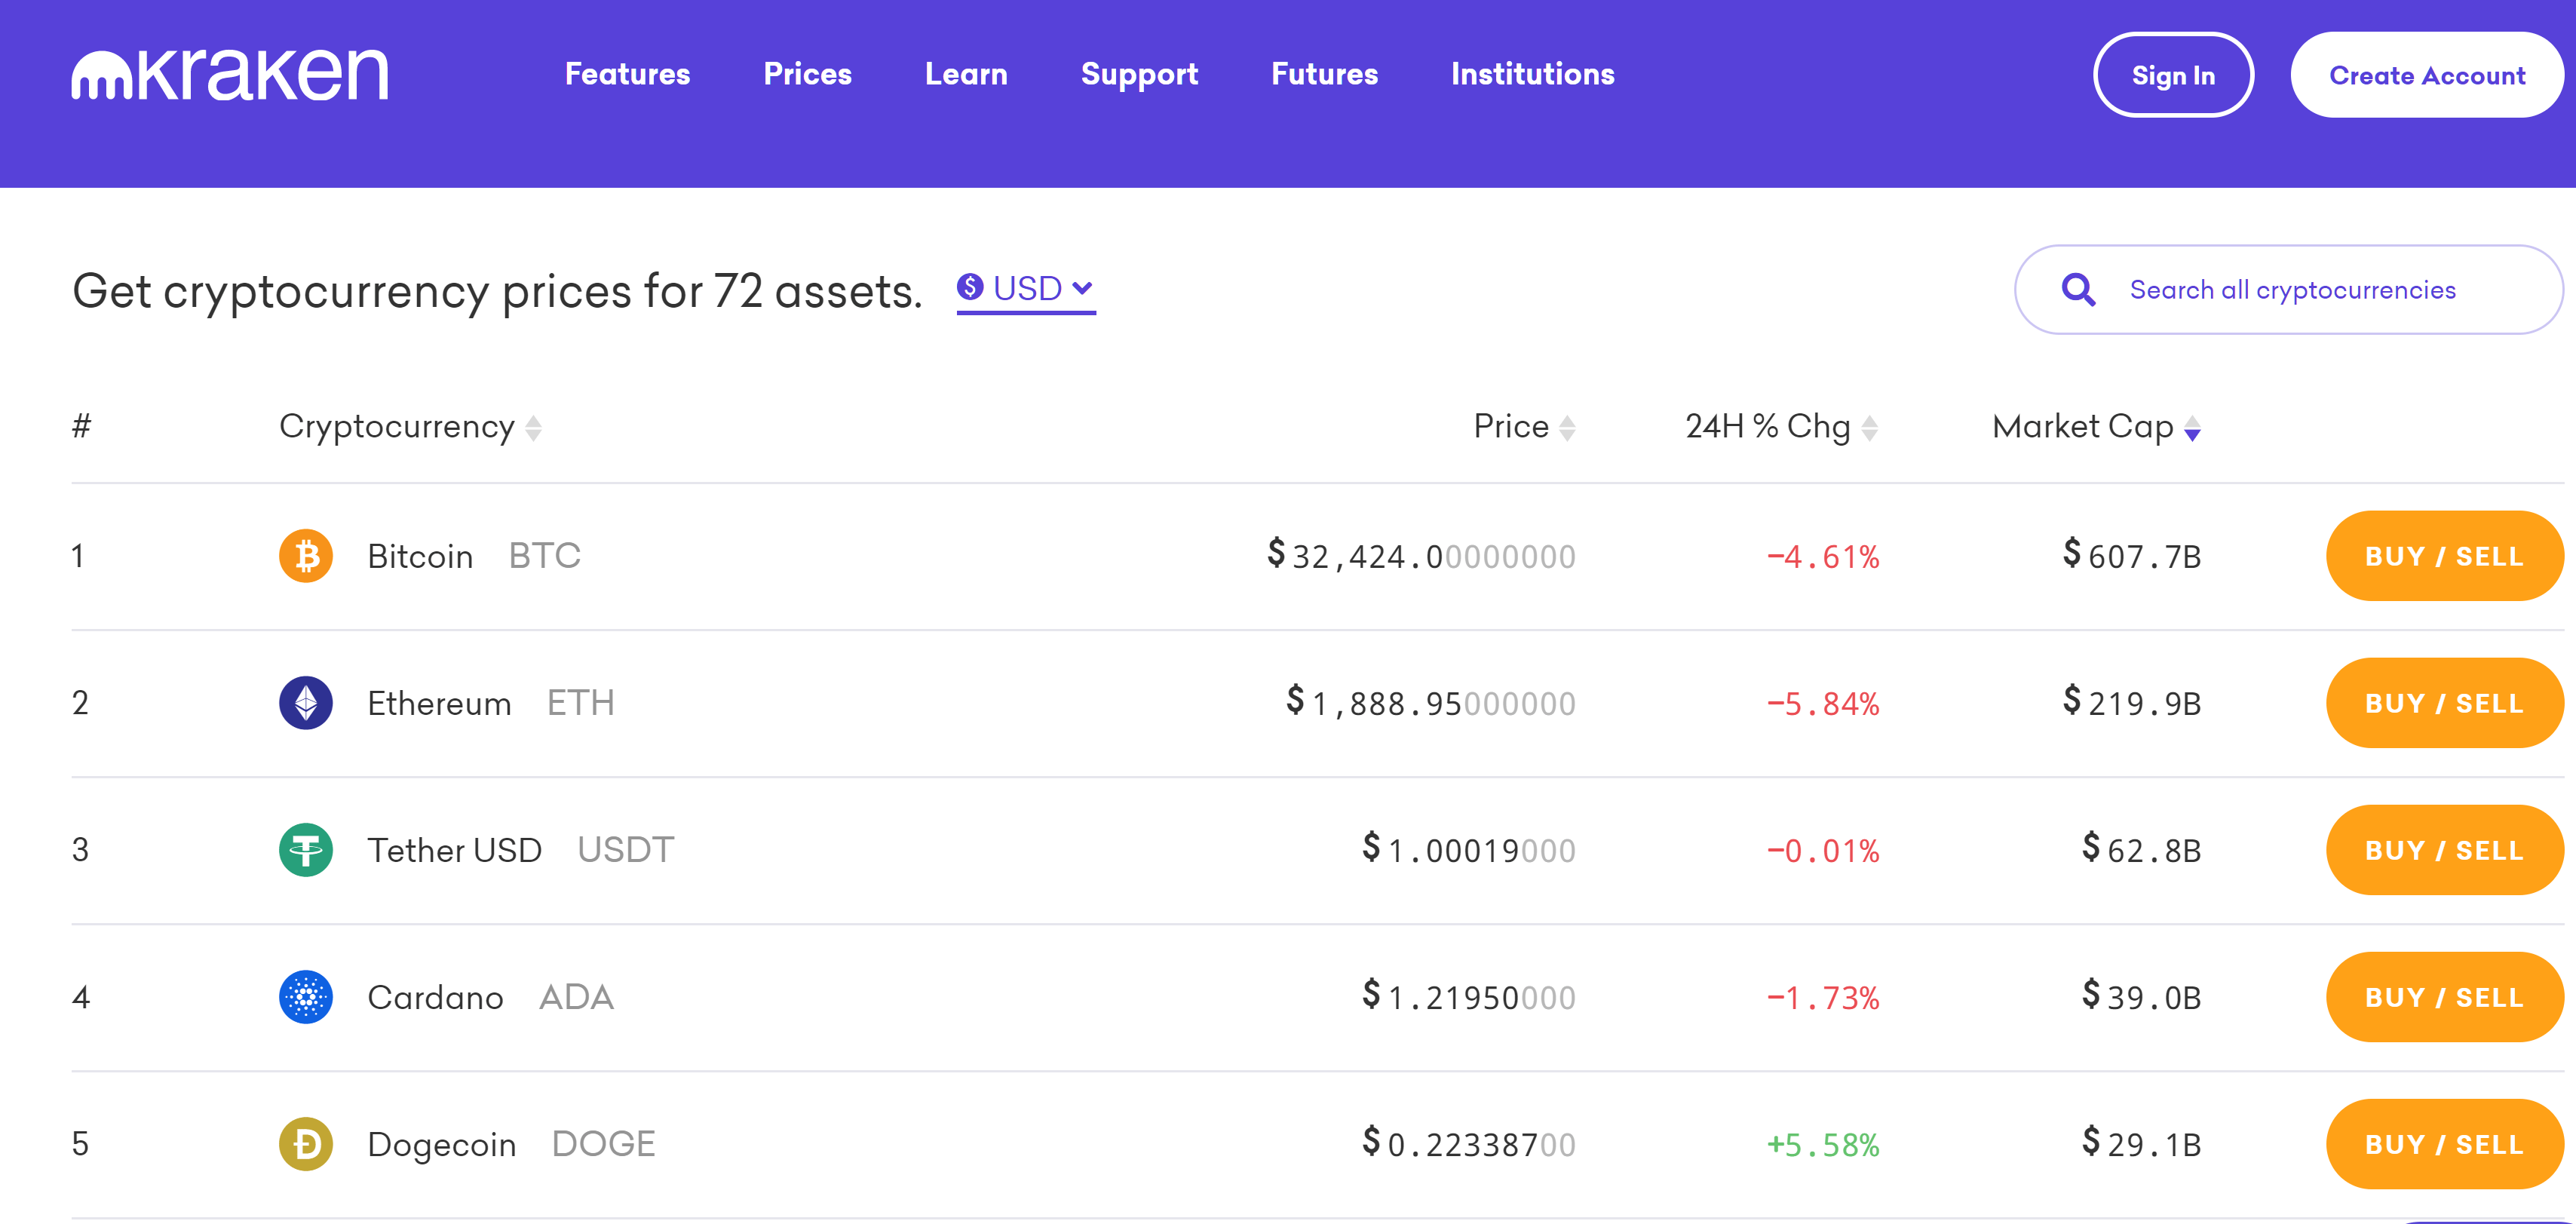Select the Tether USD coin icon
This screenshot has height=1224, width=2576.
(x=306, y=849)
